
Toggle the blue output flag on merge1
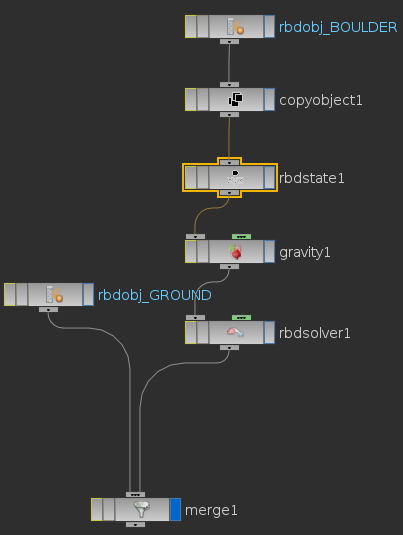click(x=175, y=509)
